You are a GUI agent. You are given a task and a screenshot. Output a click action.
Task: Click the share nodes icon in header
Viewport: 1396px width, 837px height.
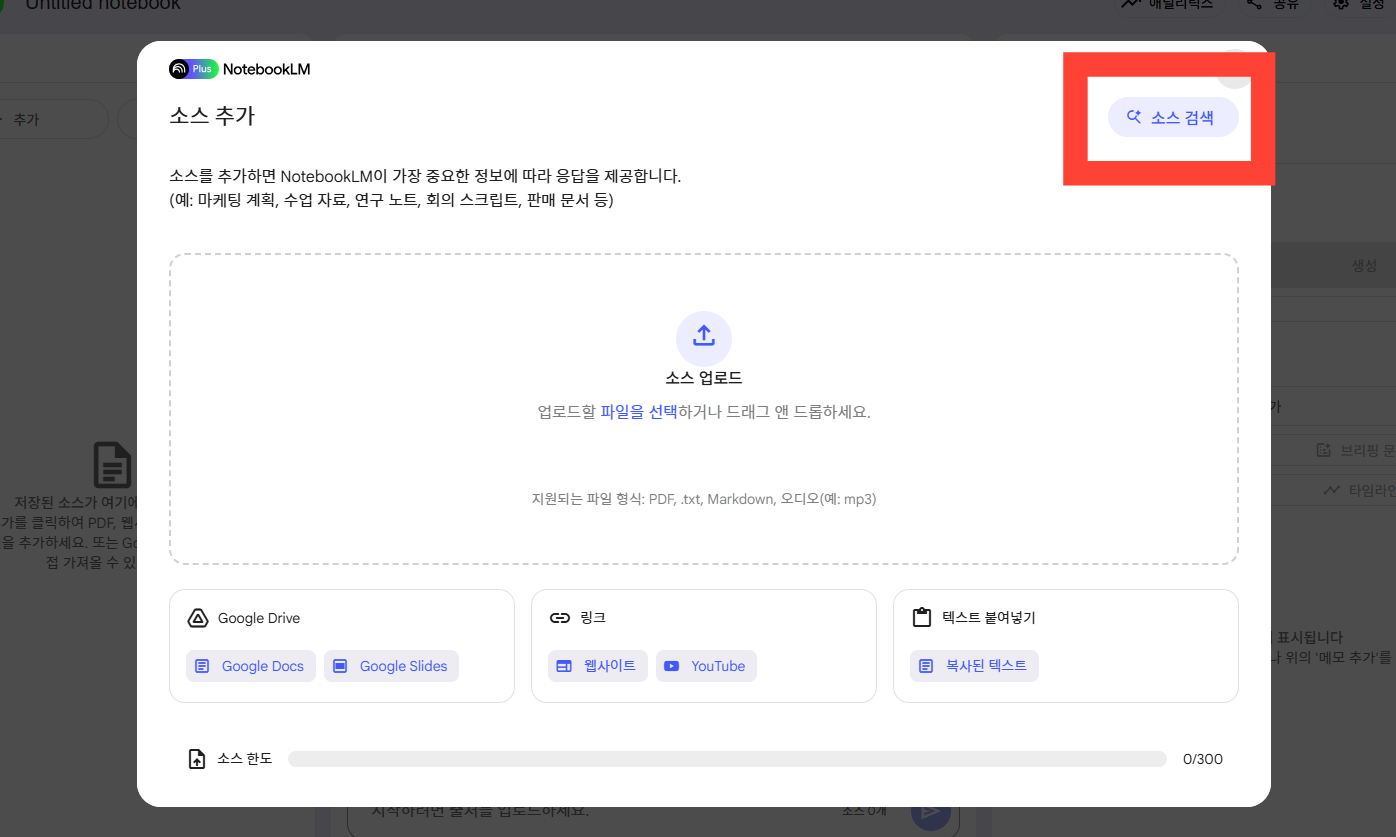point(1254,4)
